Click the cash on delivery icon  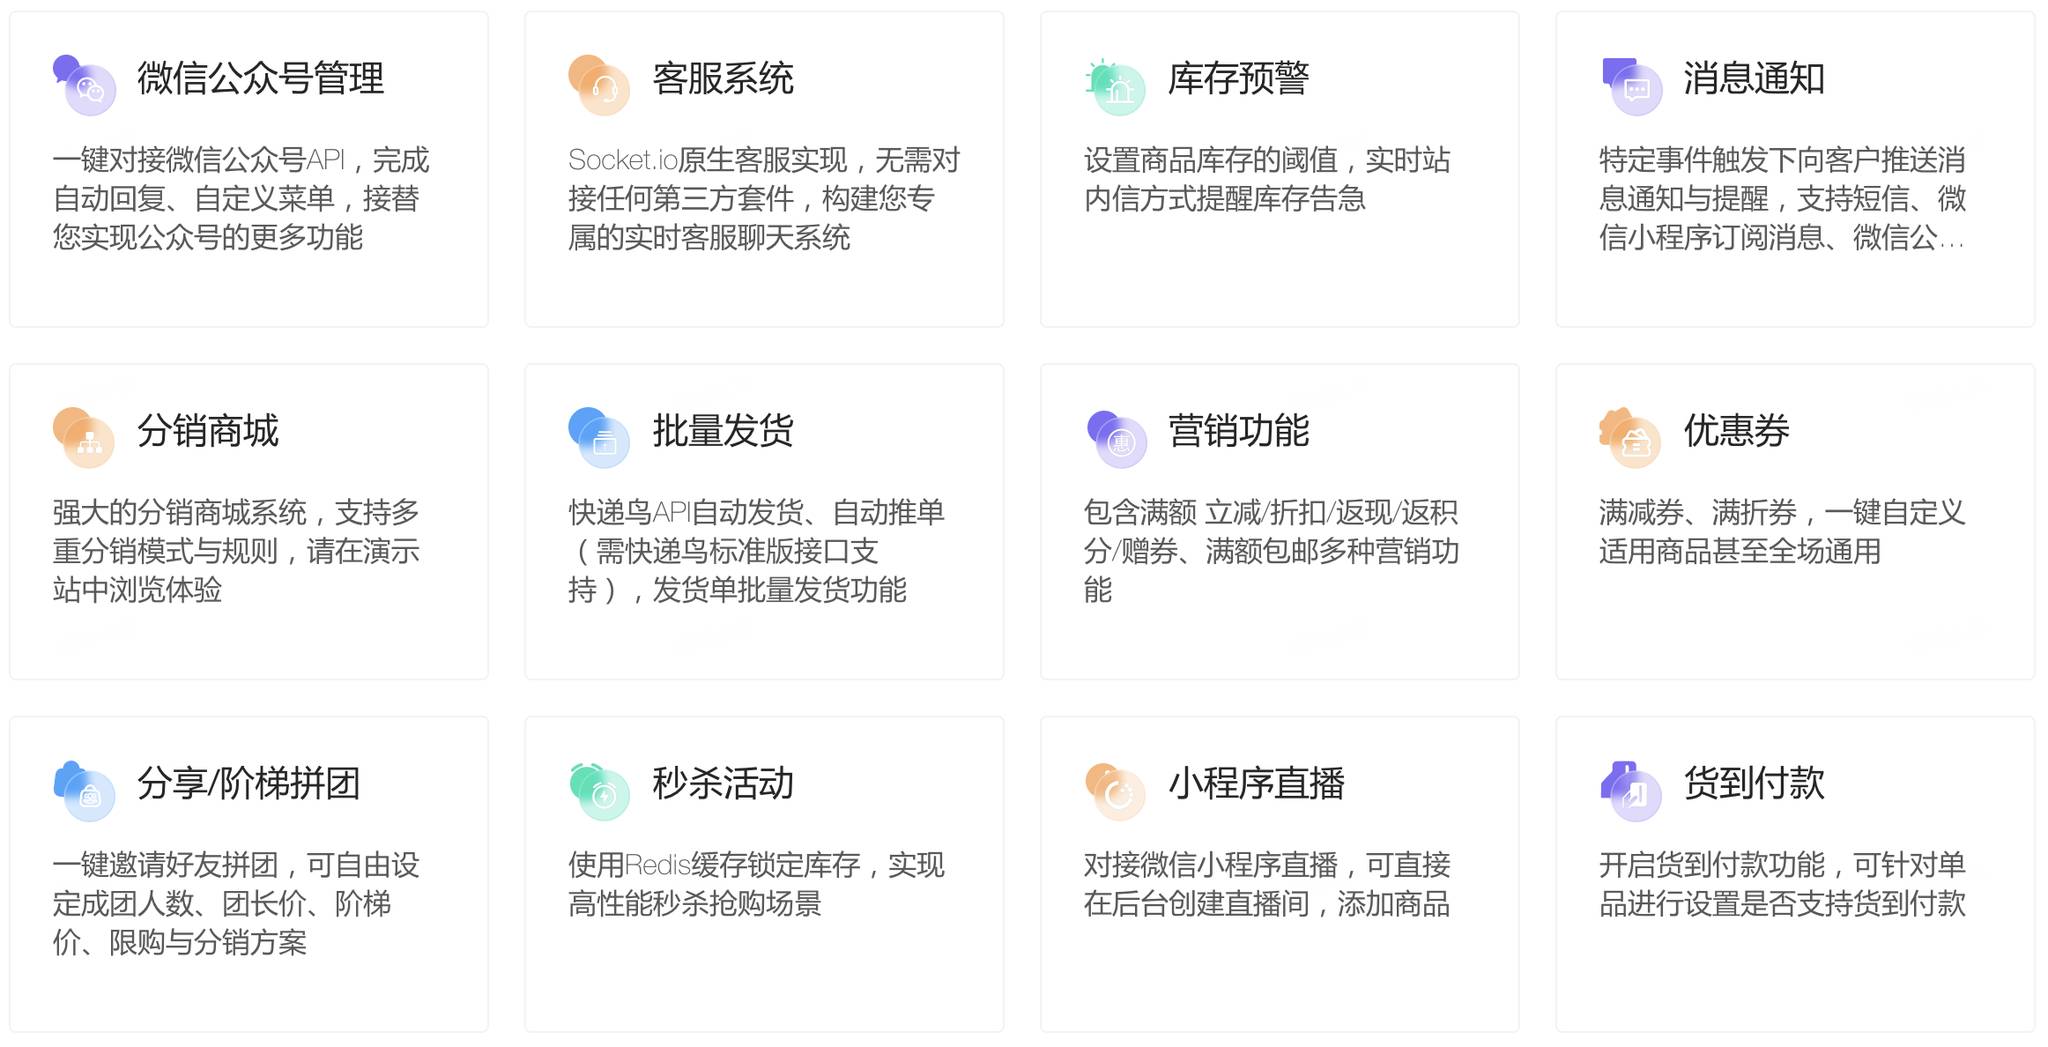[1631, 791]
